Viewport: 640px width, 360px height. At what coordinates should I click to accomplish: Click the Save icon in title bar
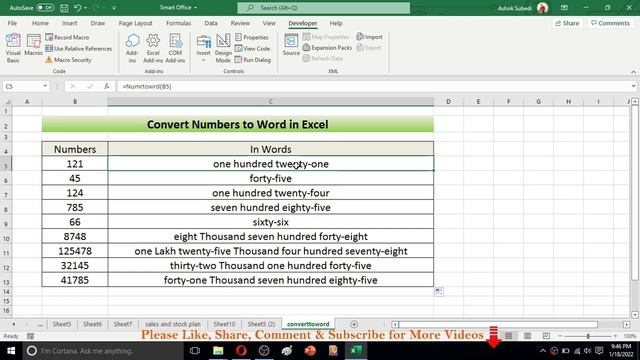pyautogui.click(x=64, y=8)
